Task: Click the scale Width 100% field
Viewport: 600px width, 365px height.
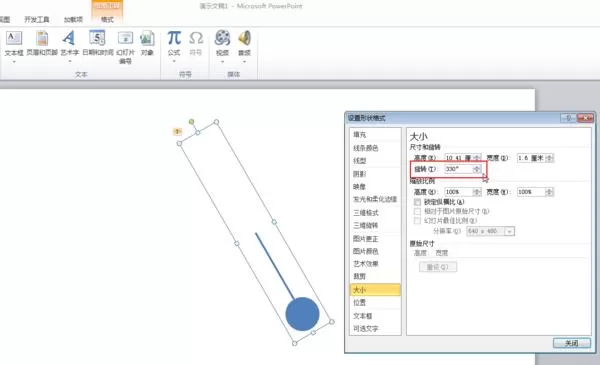Action: [x=531, y=192]
